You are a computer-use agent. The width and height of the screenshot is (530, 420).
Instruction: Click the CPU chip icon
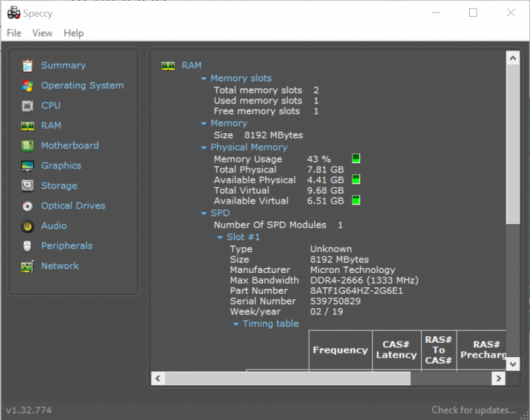tap(27, 106)
